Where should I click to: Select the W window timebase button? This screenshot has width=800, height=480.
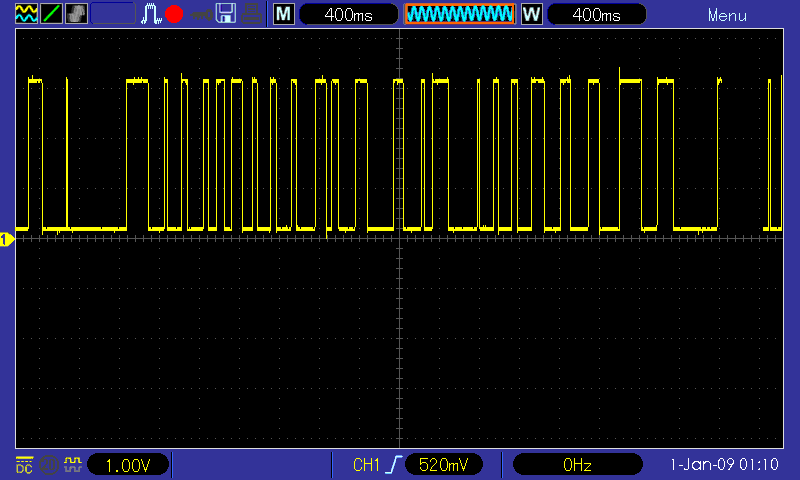click(x=532, y=14)
